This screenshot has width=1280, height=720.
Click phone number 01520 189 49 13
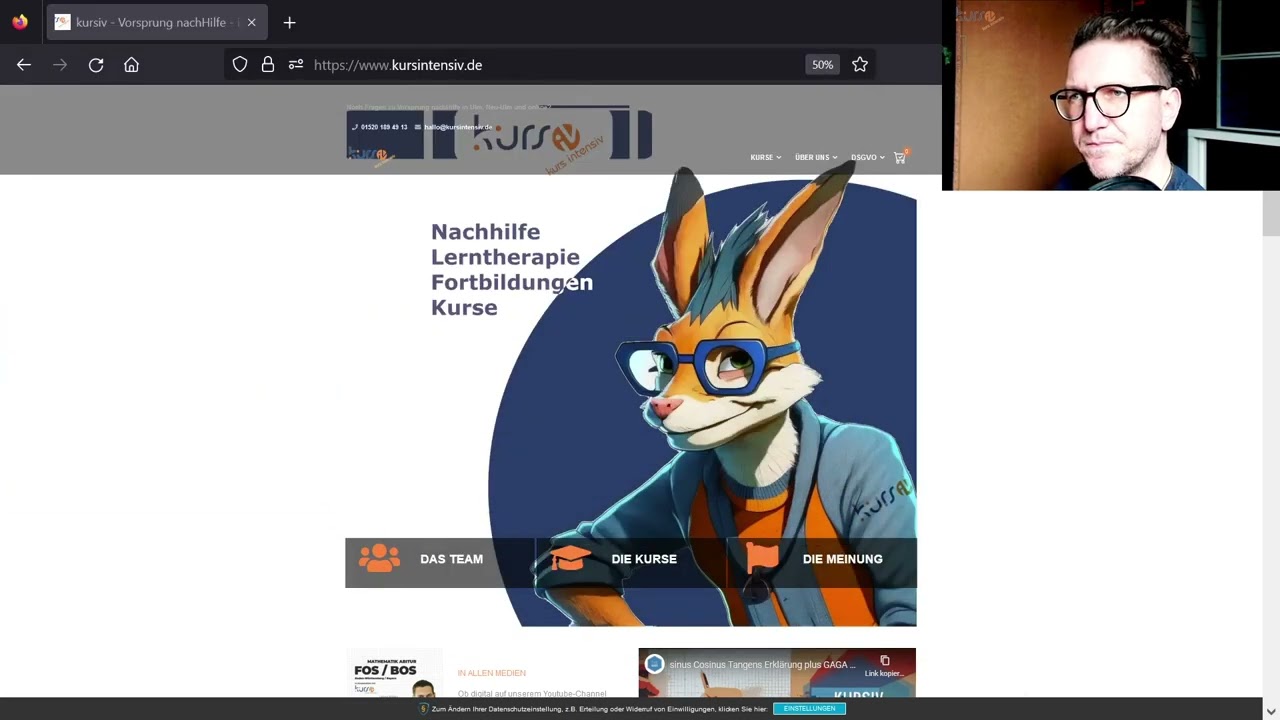(x=384, y=127)
